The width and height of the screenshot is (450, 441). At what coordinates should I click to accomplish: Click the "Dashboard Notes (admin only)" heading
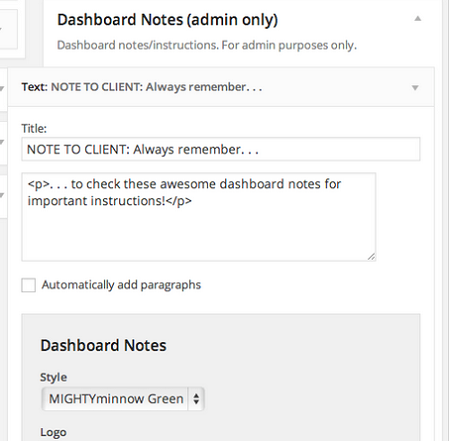pyautogui.click(x=167, y=20)
